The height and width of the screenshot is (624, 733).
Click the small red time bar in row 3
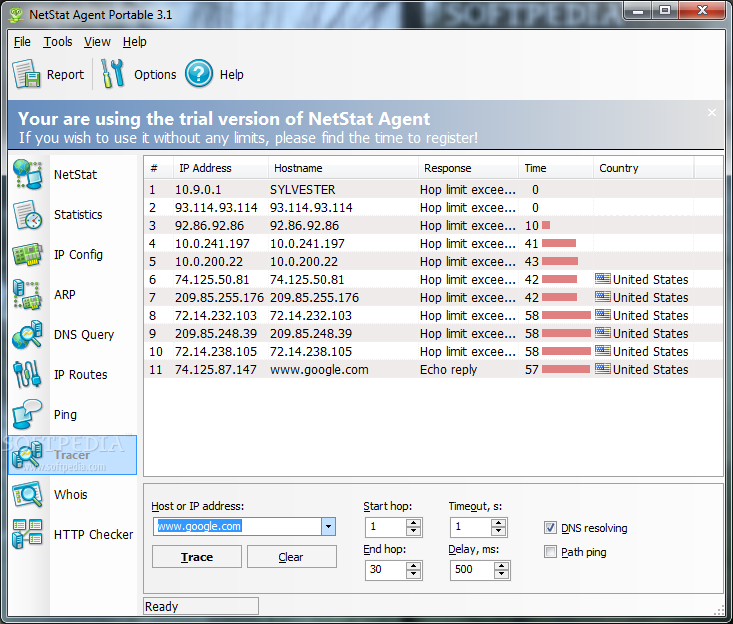click(546, 225)
